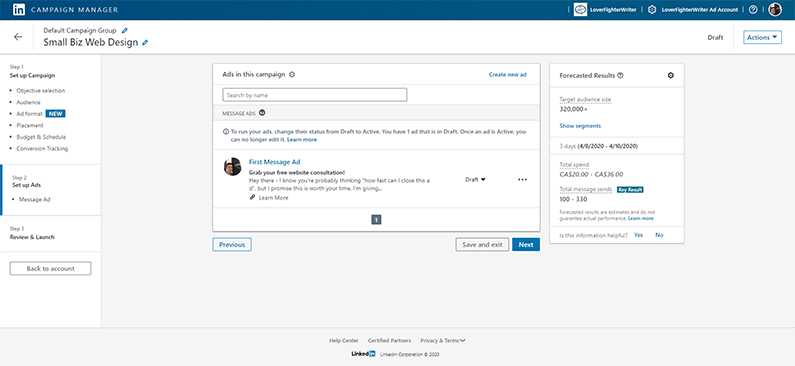
Task: Click Campaign Manager title text
Action: point(74,10)
